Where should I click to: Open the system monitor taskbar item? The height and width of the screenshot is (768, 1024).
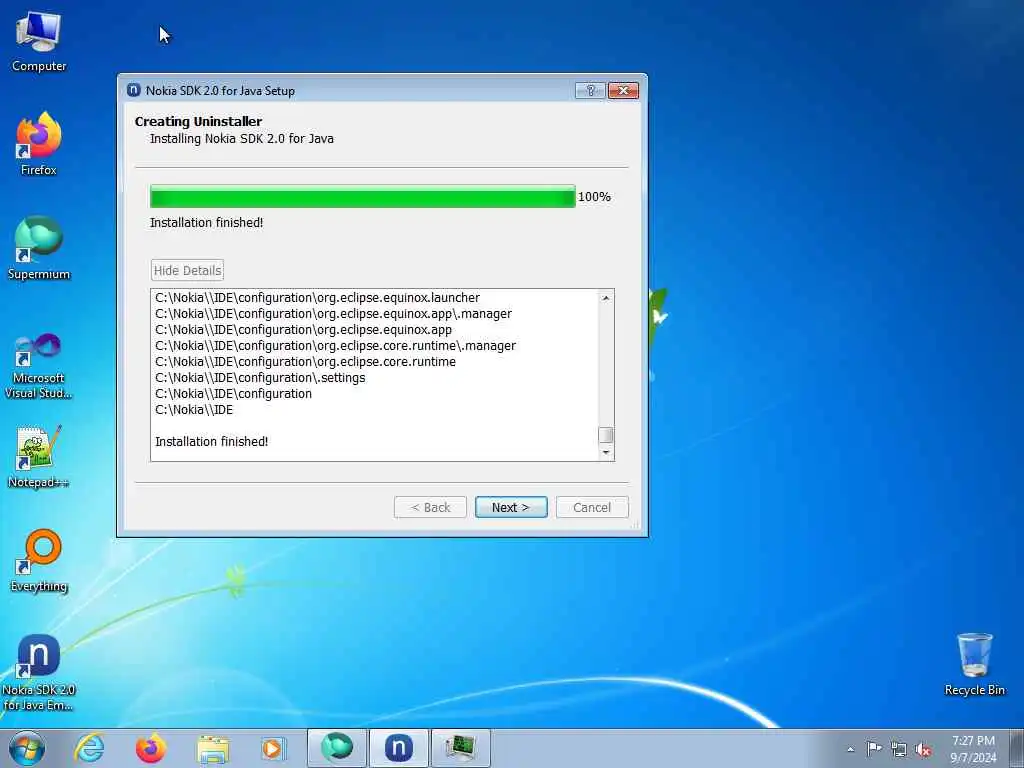460,748
